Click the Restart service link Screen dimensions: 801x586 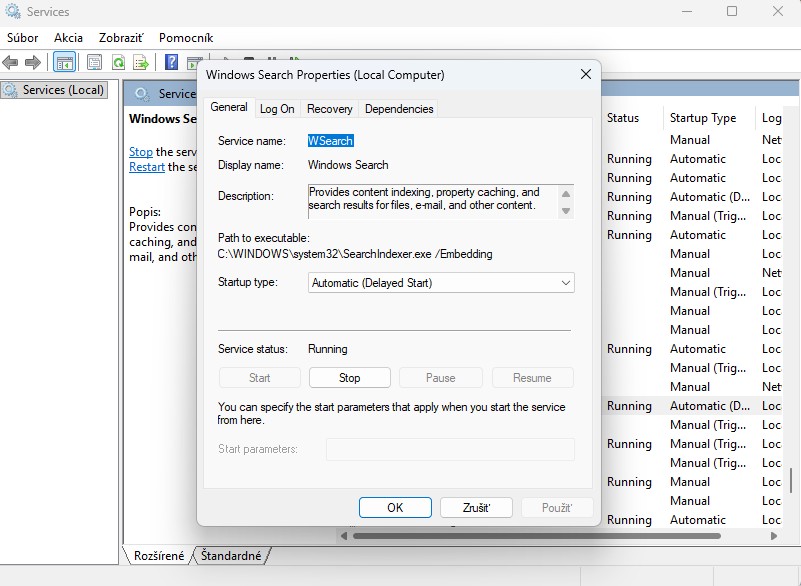coord(146,167)
